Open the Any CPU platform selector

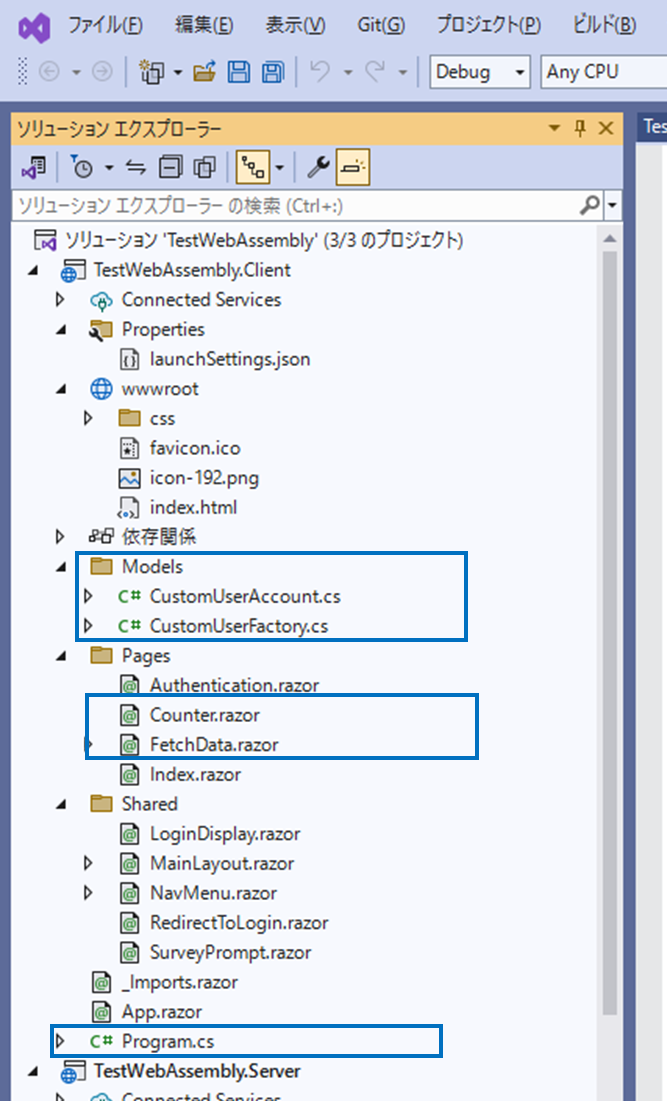600,71
